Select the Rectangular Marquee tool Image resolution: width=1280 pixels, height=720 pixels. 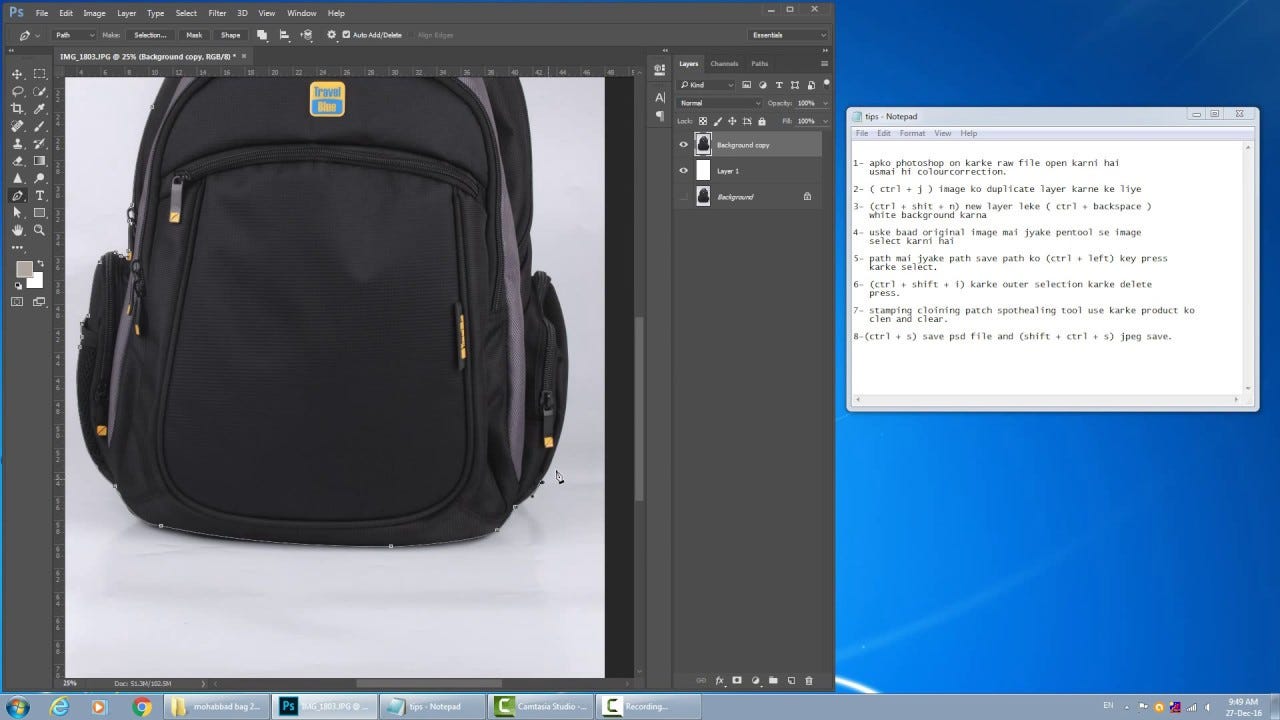click(40, 74)
